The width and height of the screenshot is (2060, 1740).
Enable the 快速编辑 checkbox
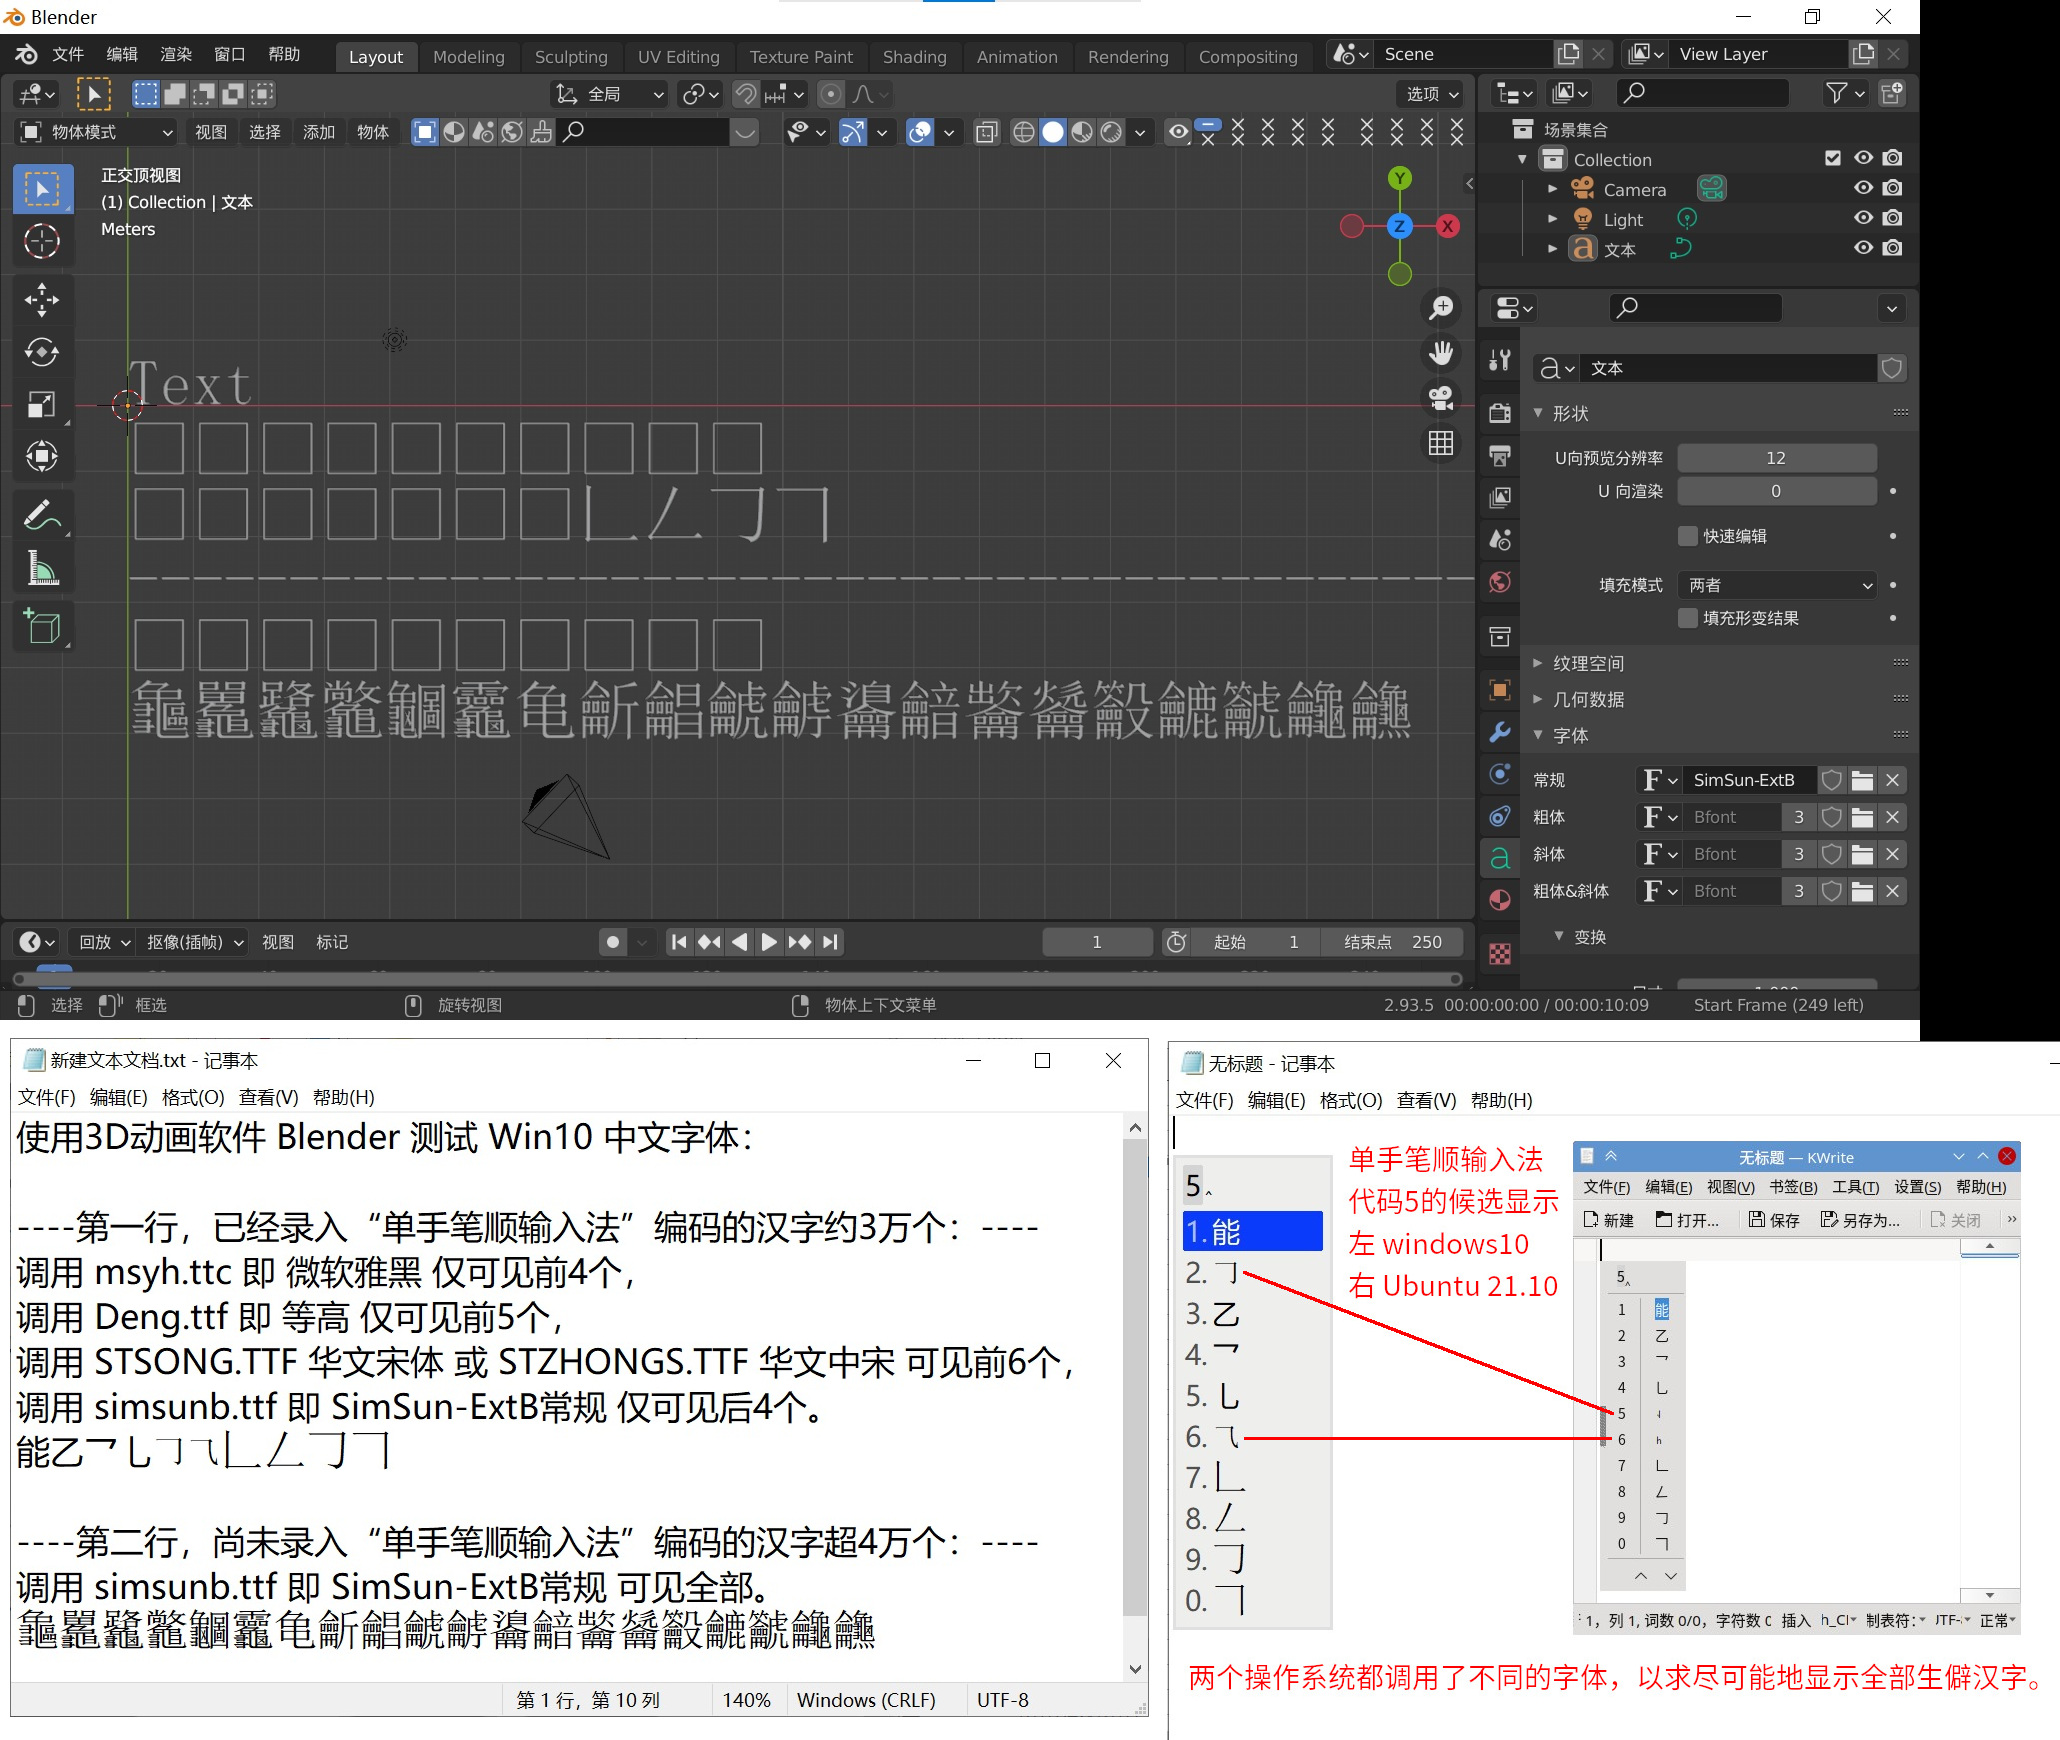[1688, 536]
